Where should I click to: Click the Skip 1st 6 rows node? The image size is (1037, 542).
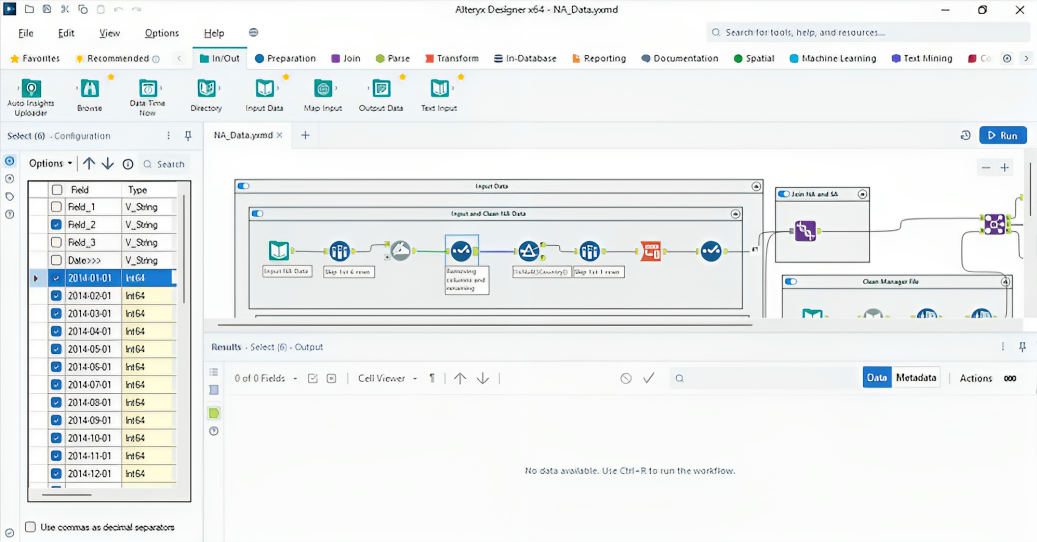tap(339, 251)
